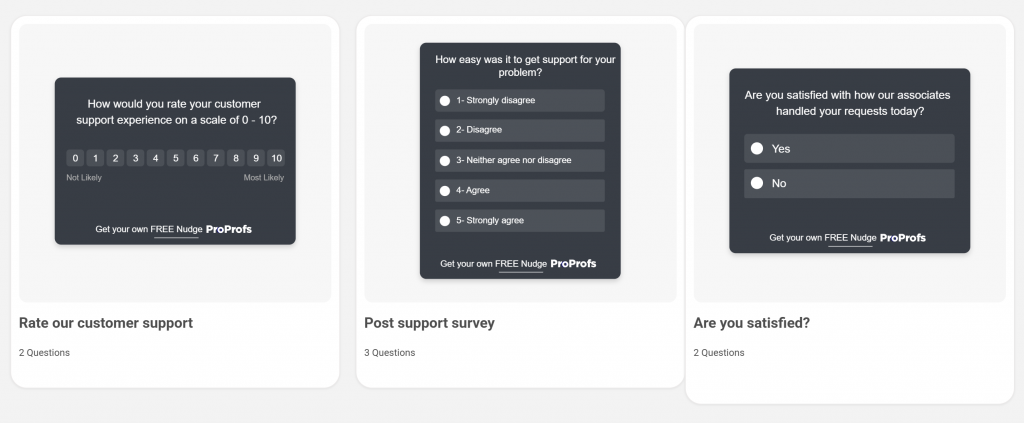Choose rating 3 in support survey
The height and width of the screenshot is (423, 1024).
coord(135,158)
